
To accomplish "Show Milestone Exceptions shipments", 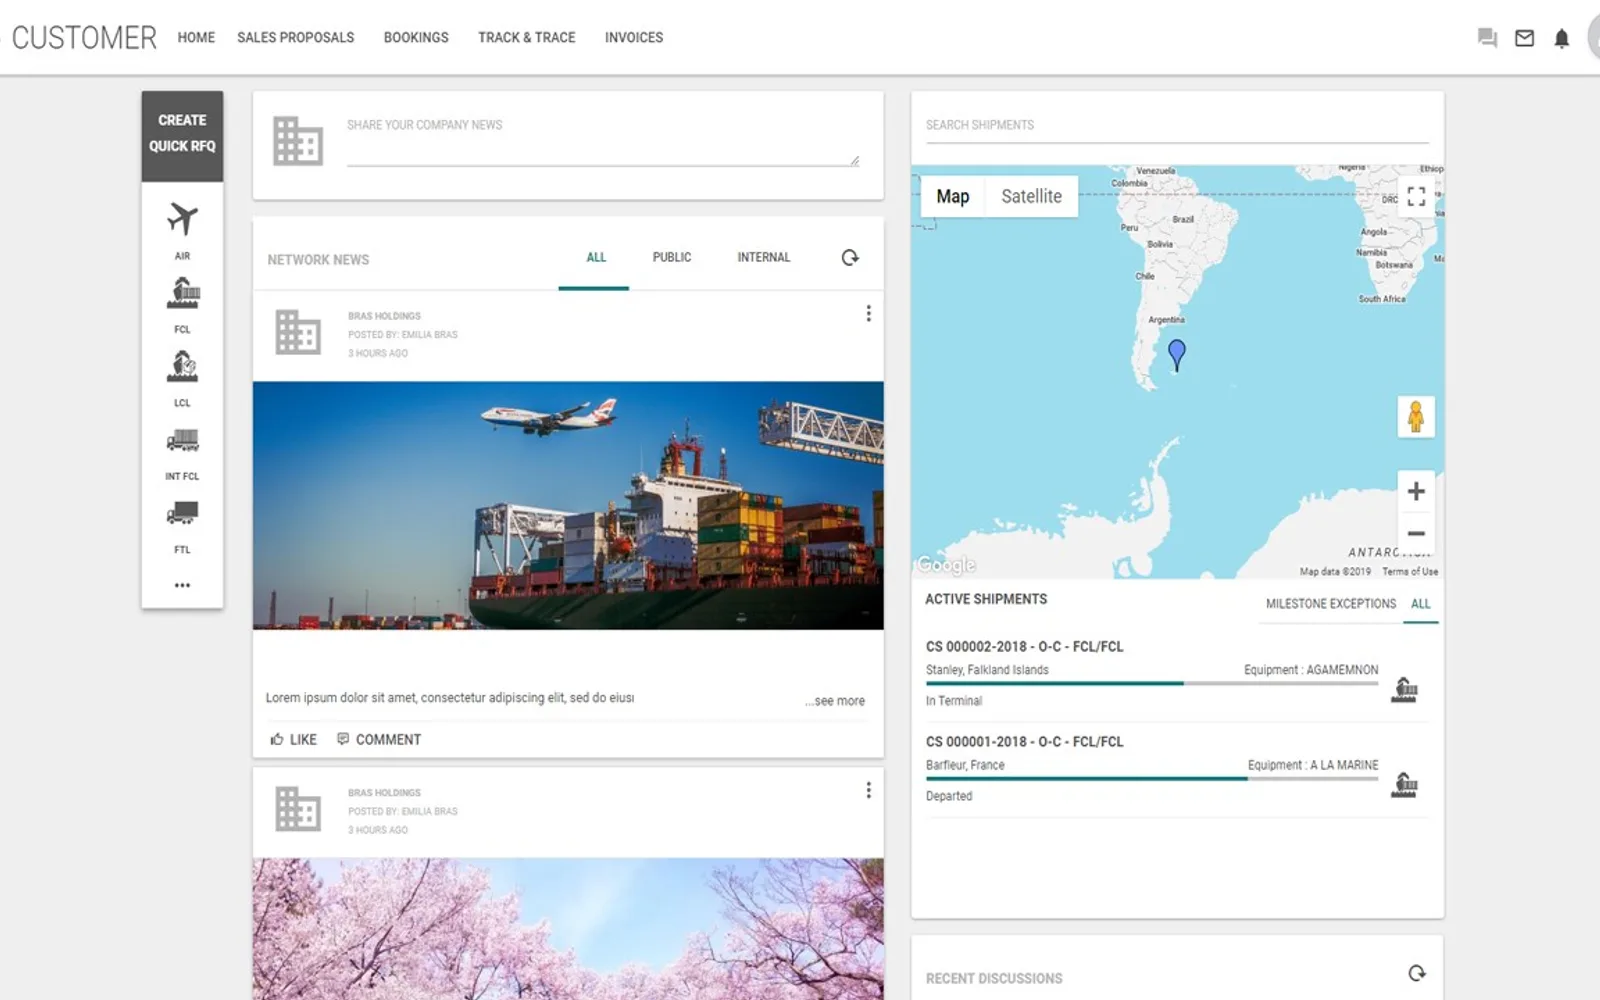I will tap(1330, 603).
